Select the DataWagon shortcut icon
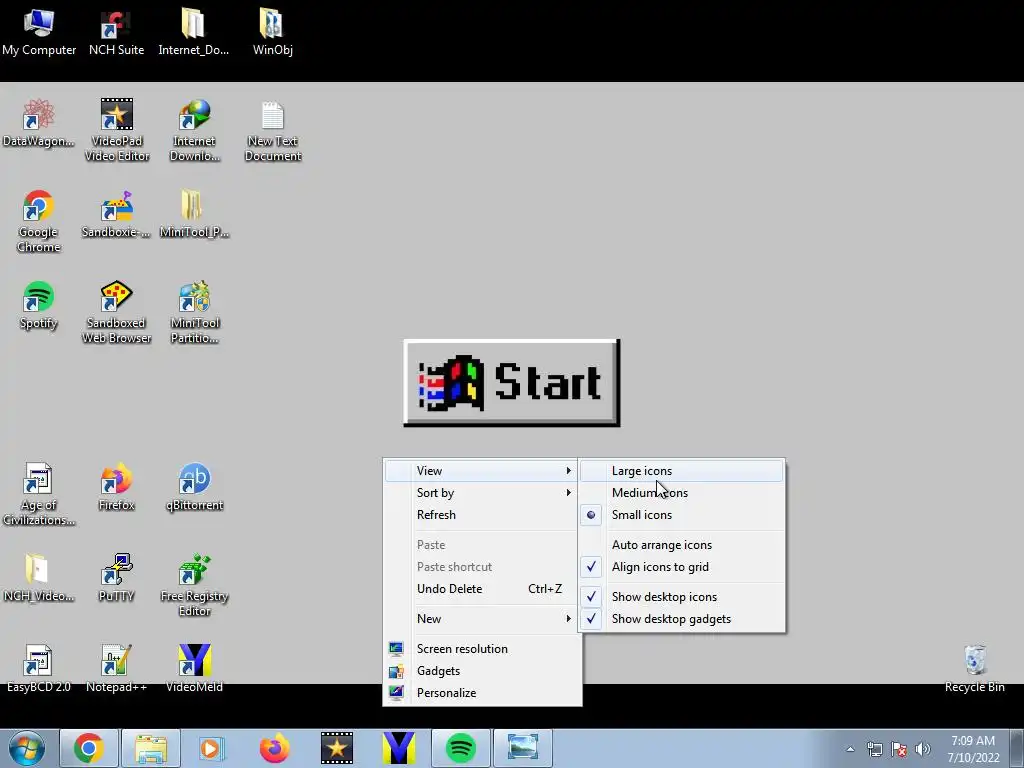Viewport: 1024px width, 768px height. point(39,123)
